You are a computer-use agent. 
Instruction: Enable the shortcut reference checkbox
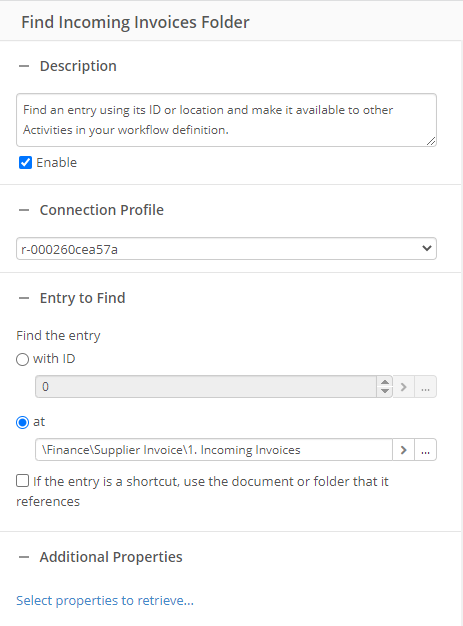[22, 481]
